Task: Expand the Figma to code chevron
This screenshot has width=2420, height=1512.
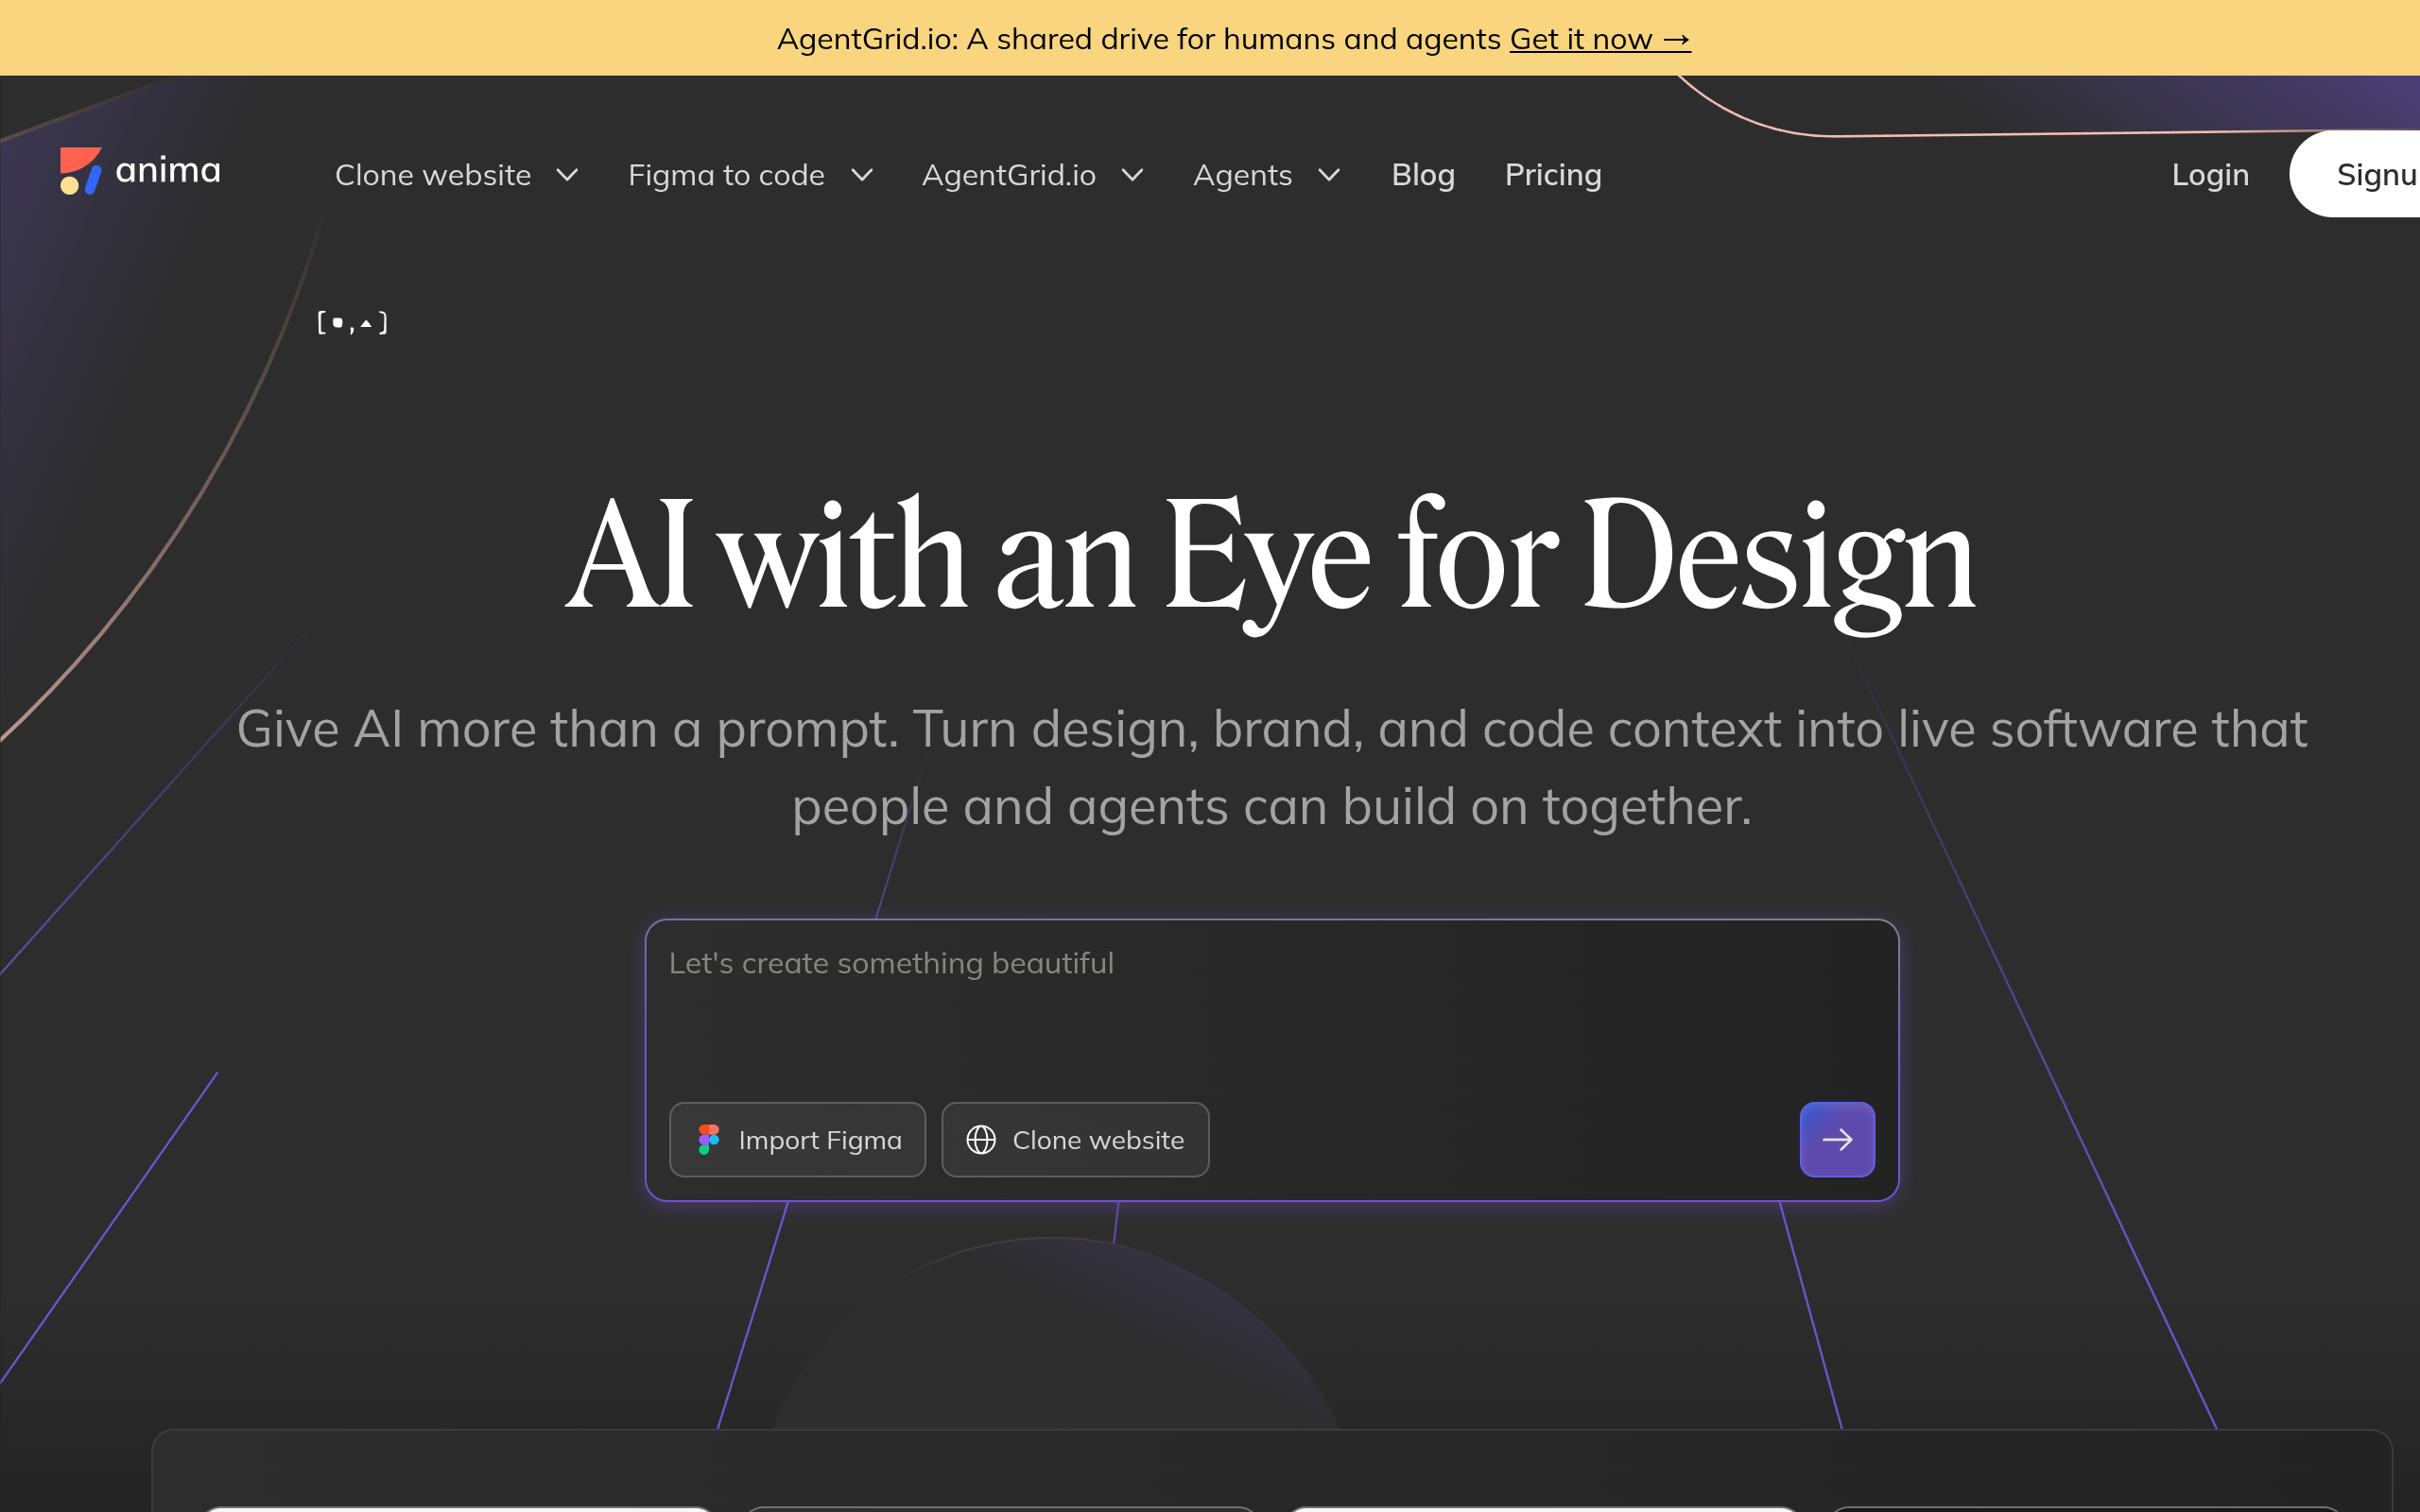Action: click(862, 176)
